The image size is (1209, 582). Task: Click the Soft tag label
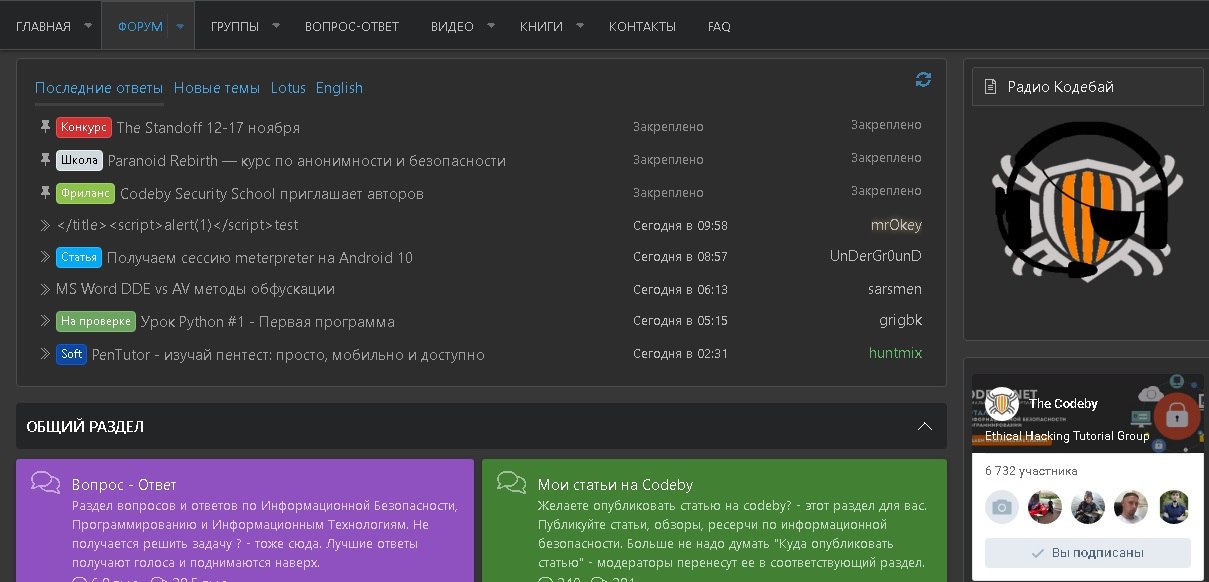[71, 354]
